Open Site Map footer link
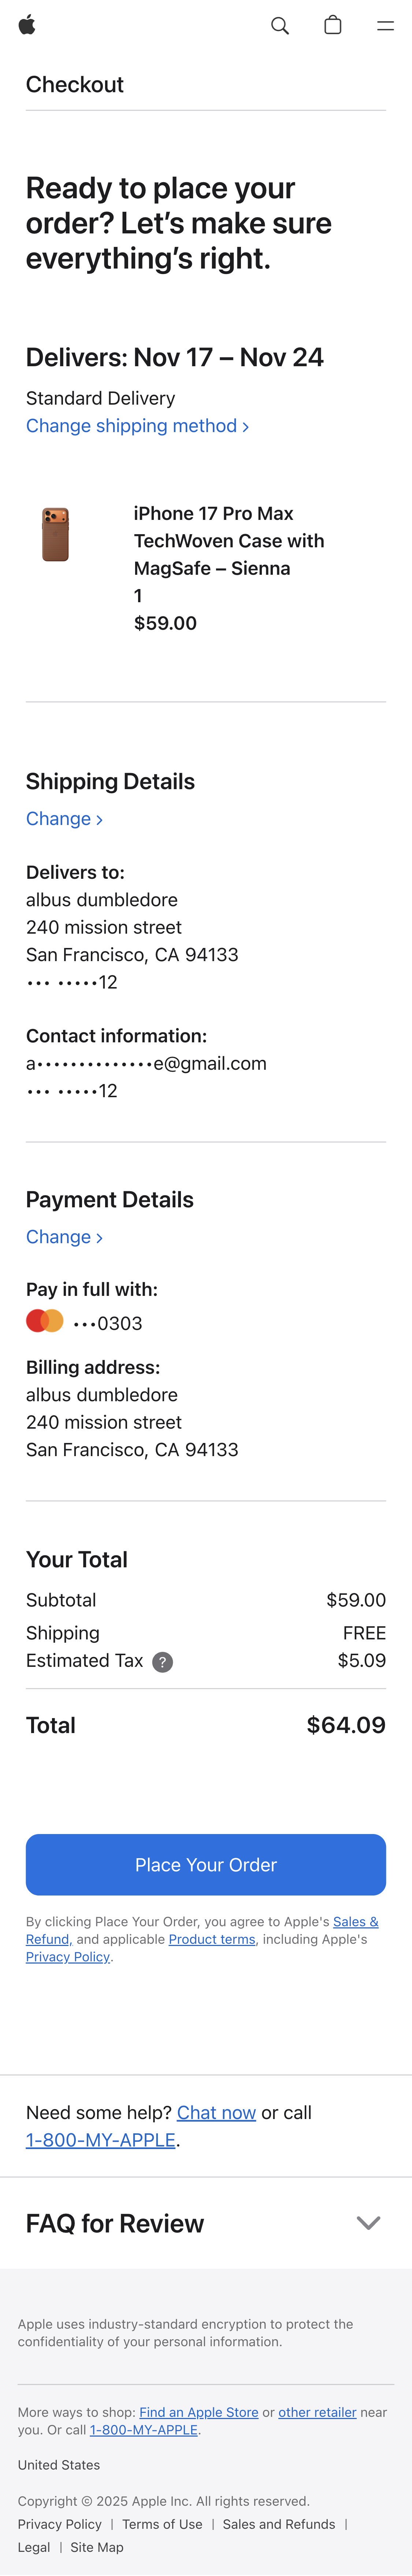The image size is (412, 2576). (97, 2547)
